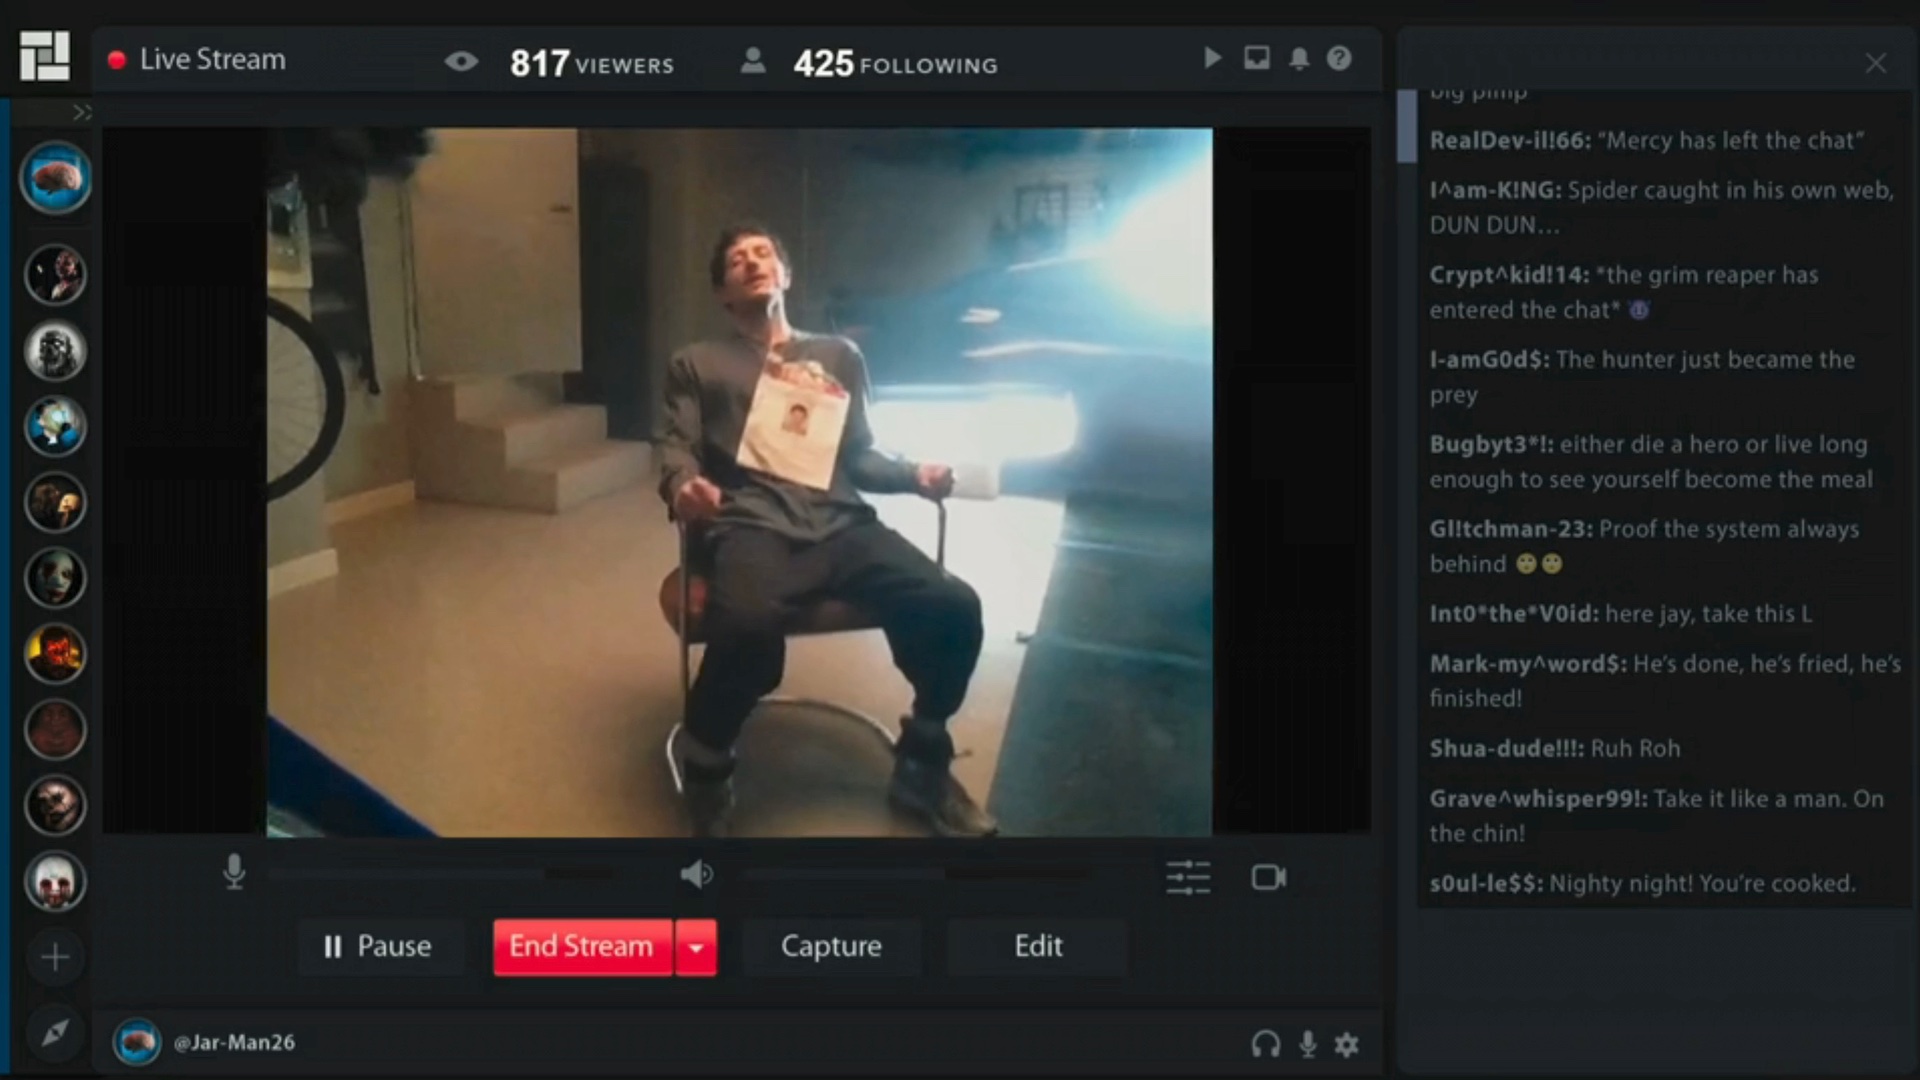
Task: Mute the microphone above Pause button
Action: 234,872
